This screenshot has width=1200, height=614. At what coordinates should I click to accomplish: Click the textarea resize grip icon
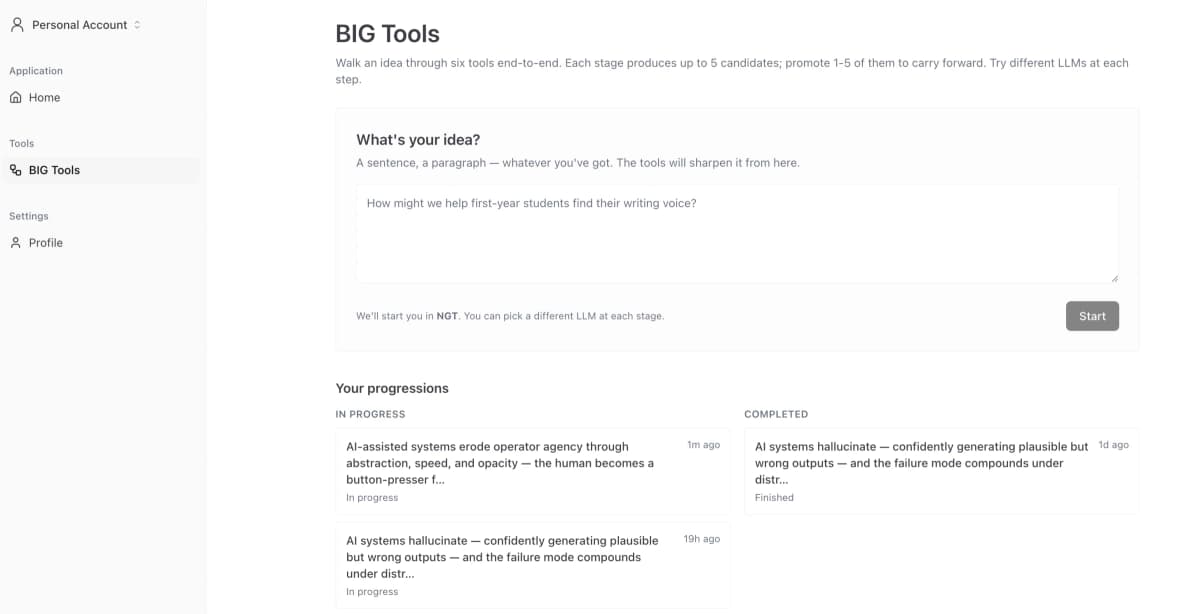point(1113,276)
